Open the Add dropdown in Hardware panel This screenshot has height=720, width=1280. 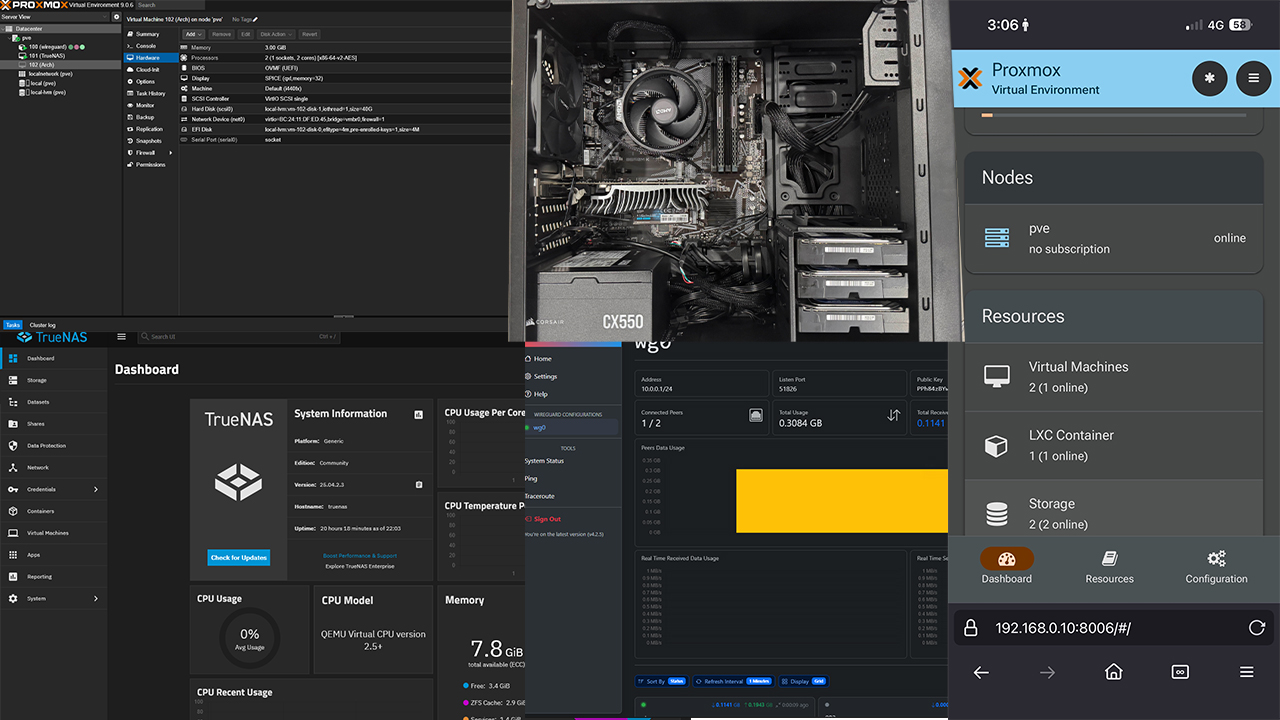195,33
